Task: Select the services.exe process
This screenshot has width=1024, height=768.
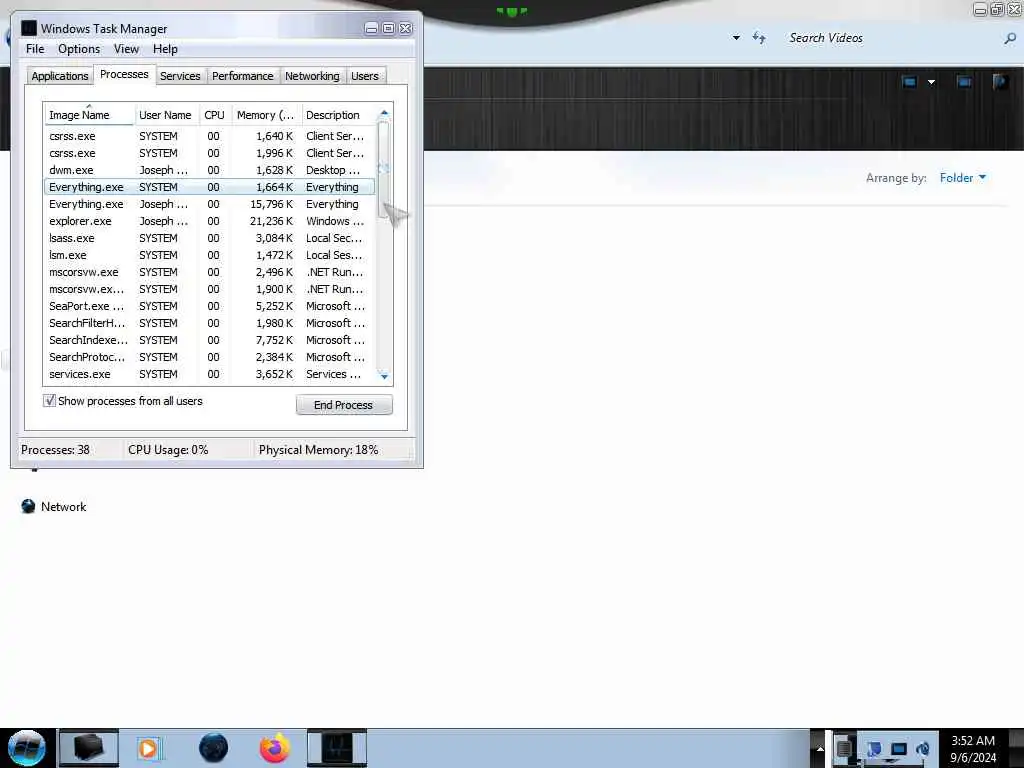Action: (209, 374)
